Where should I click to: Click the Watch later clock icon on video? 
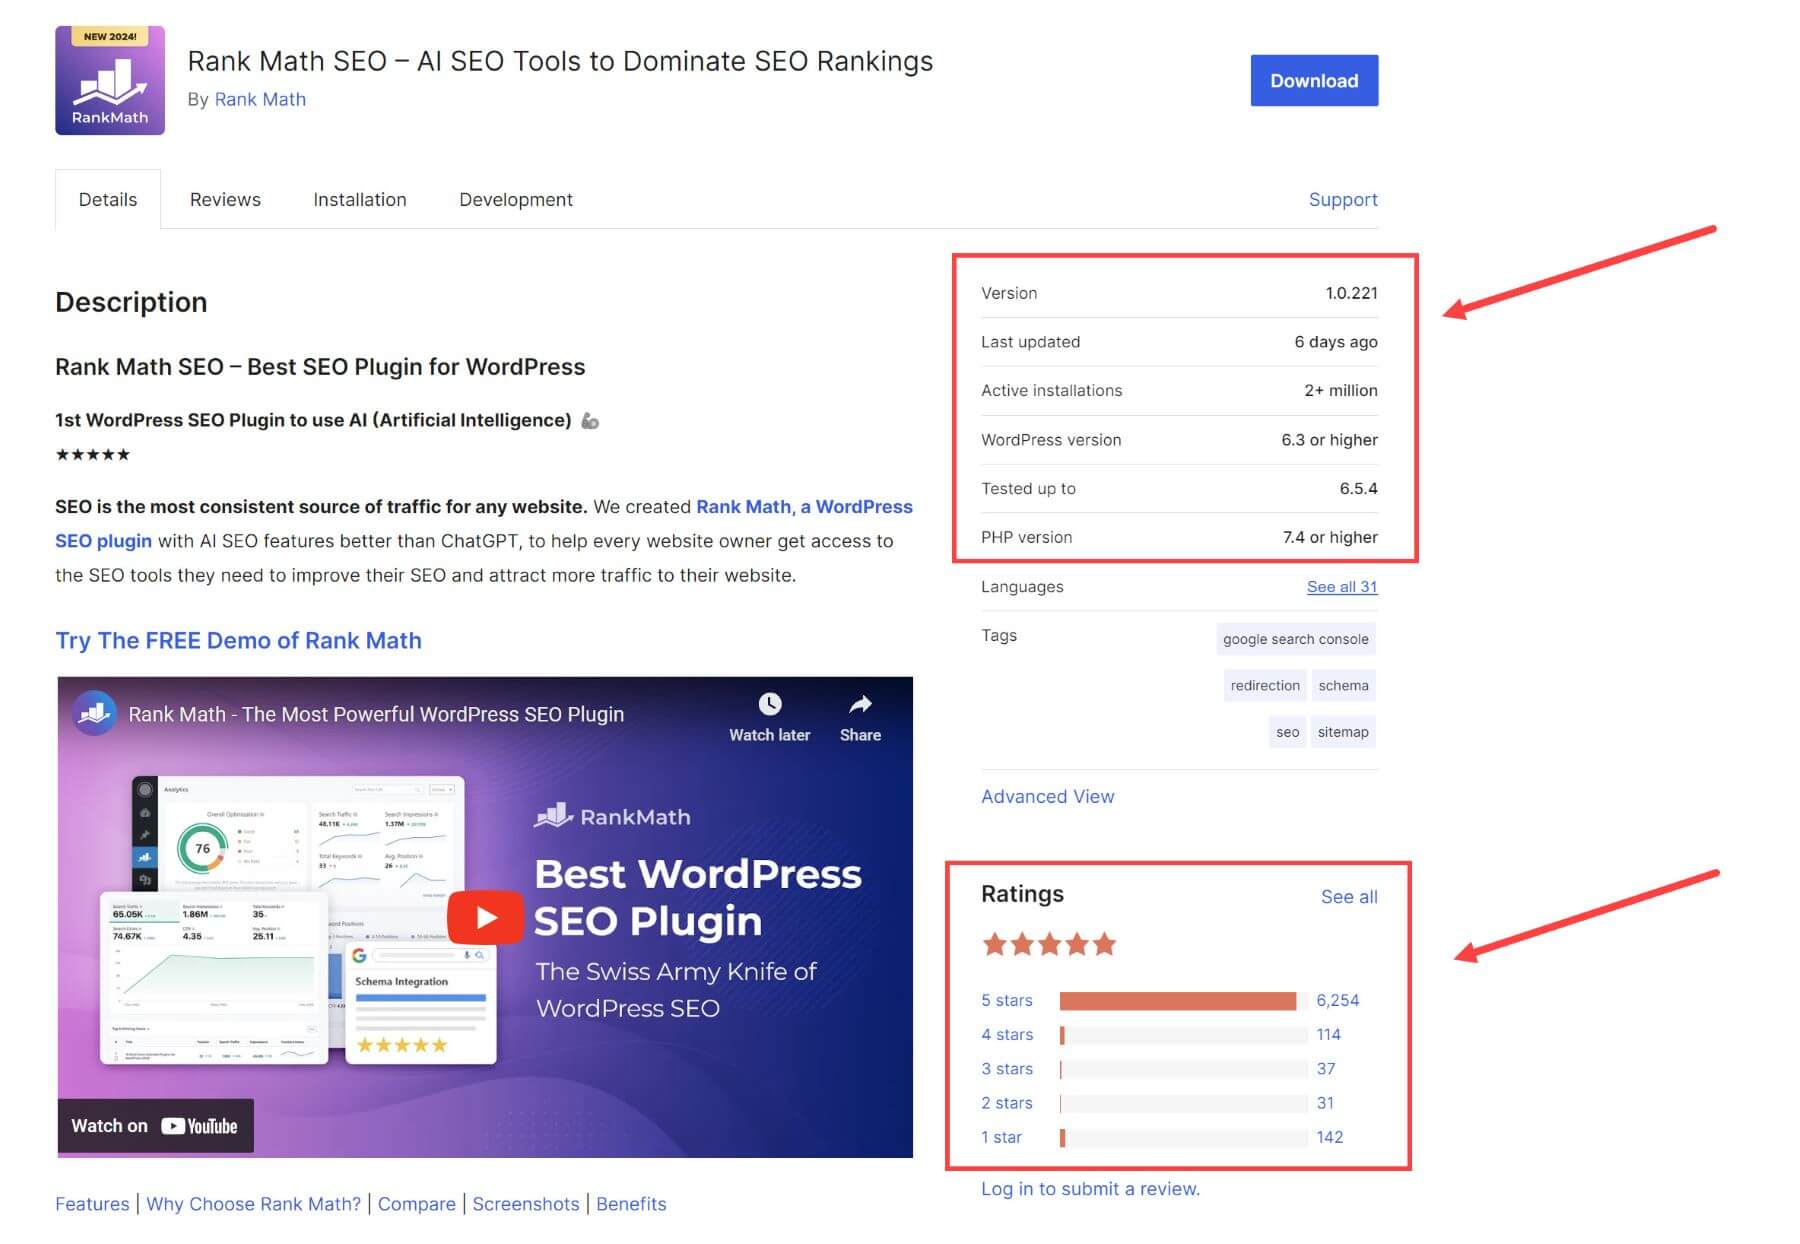(768, 705)
